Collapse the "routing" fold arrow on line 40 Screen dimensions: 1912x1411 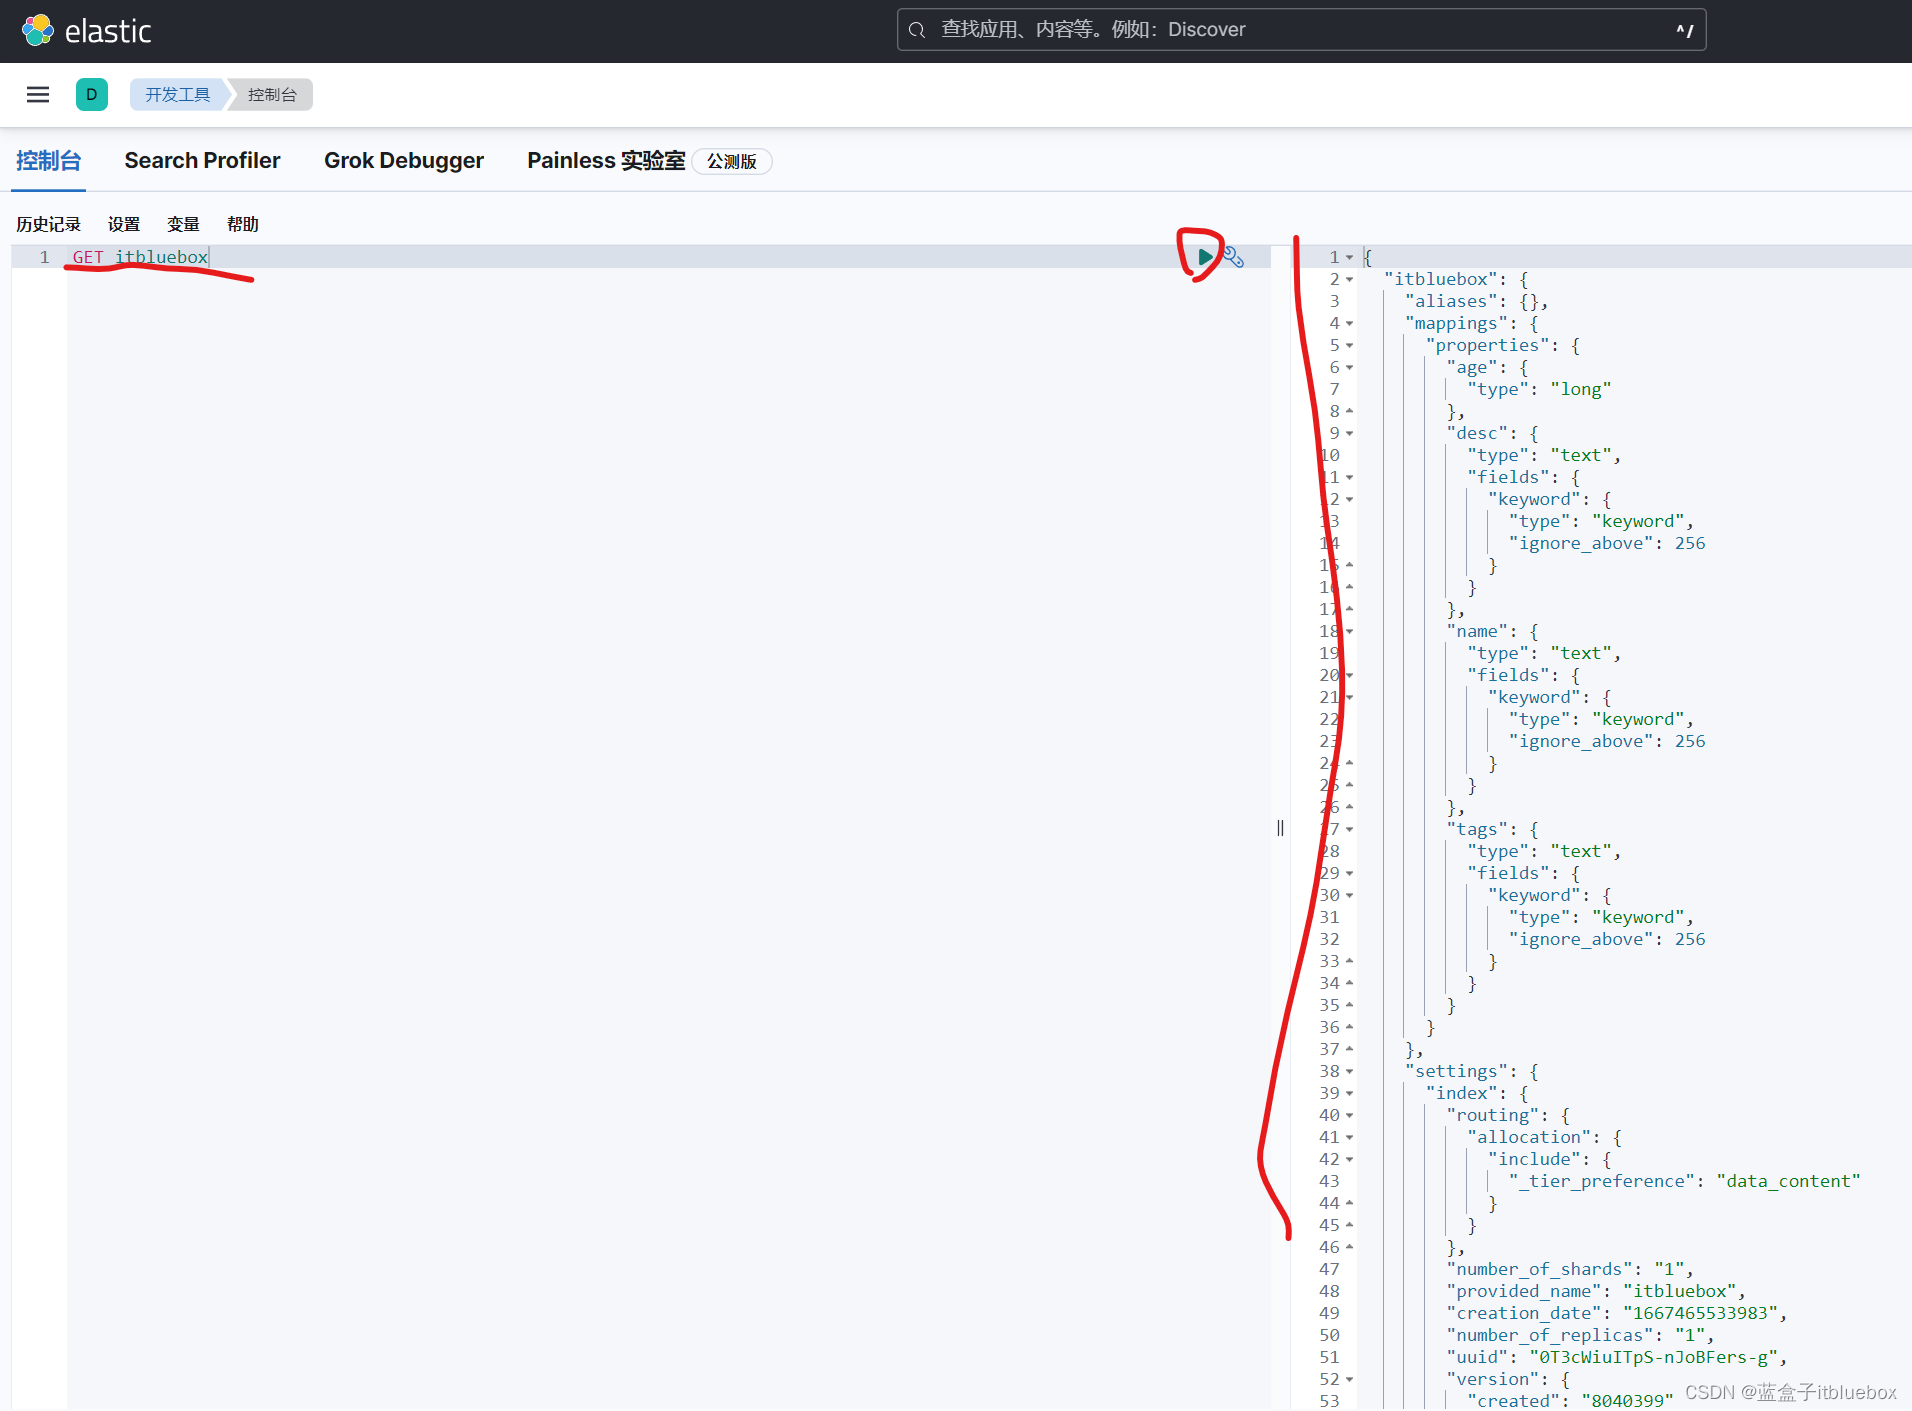(1349, 1116)
